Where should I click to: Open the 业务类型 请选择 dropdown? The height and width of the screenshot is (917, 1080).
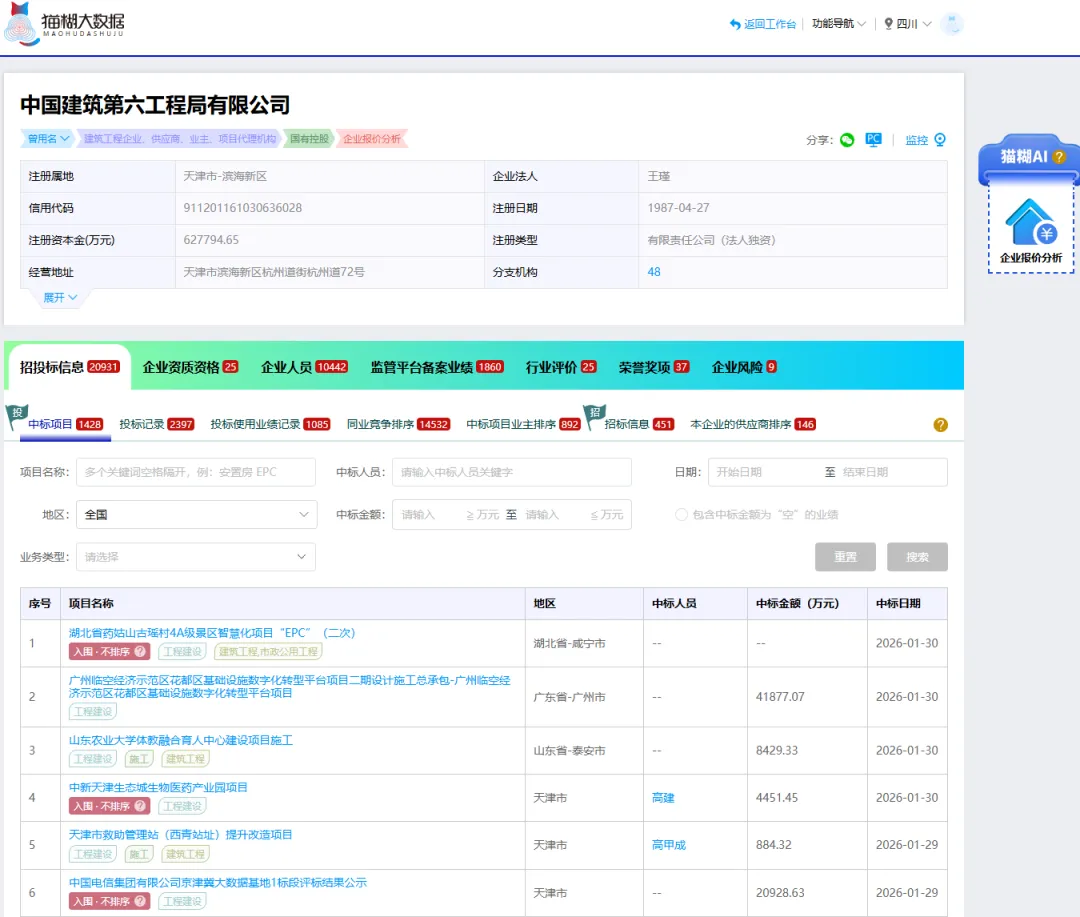(x=196, y=557)
